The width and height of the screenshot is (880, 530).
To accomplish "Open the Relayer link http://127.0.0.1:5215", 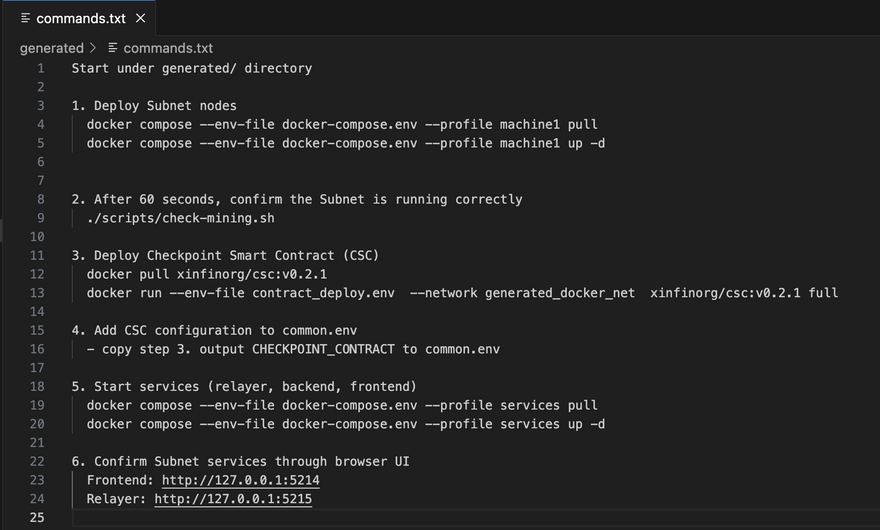I will [232, 499].
